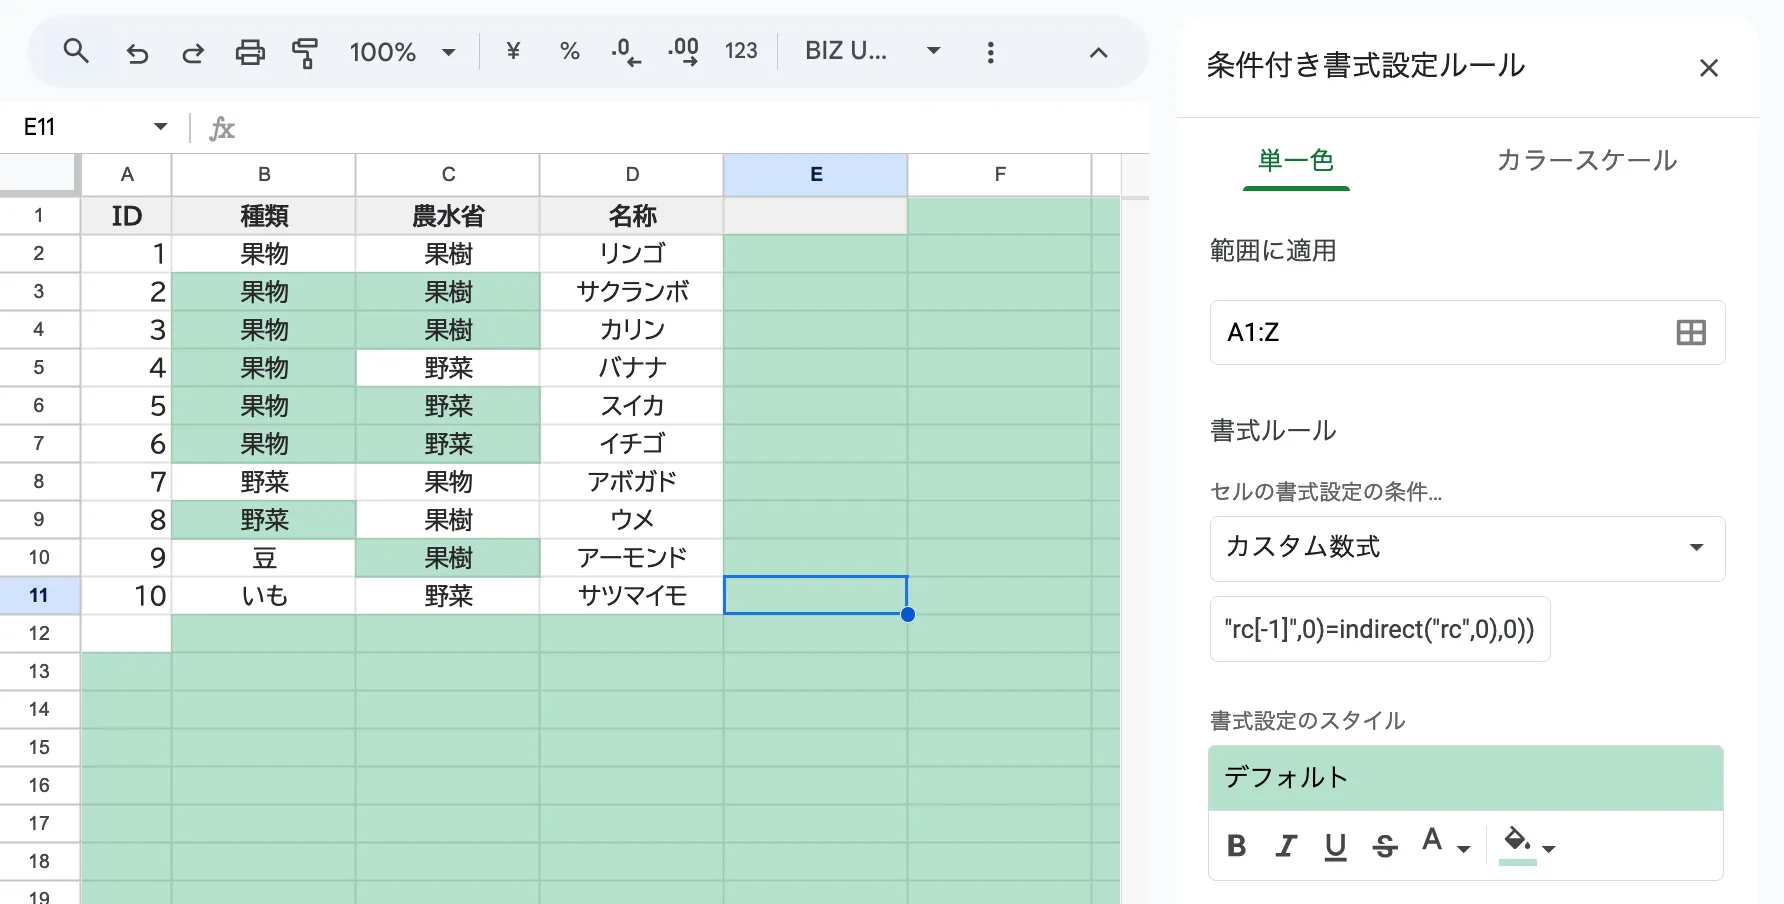Toggle bold in formatting style
This screenshot has width=1784, height=904.
point(1236,846)
